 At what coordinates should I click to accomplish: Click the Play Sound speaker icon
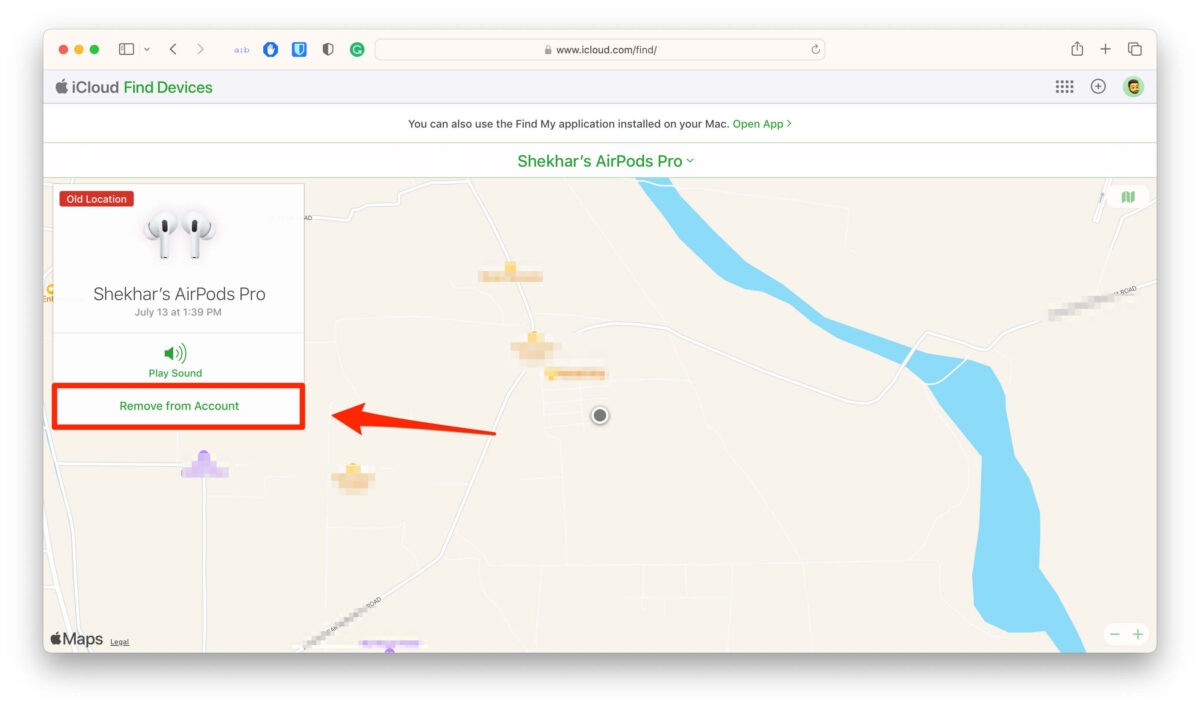click(176, 352)
